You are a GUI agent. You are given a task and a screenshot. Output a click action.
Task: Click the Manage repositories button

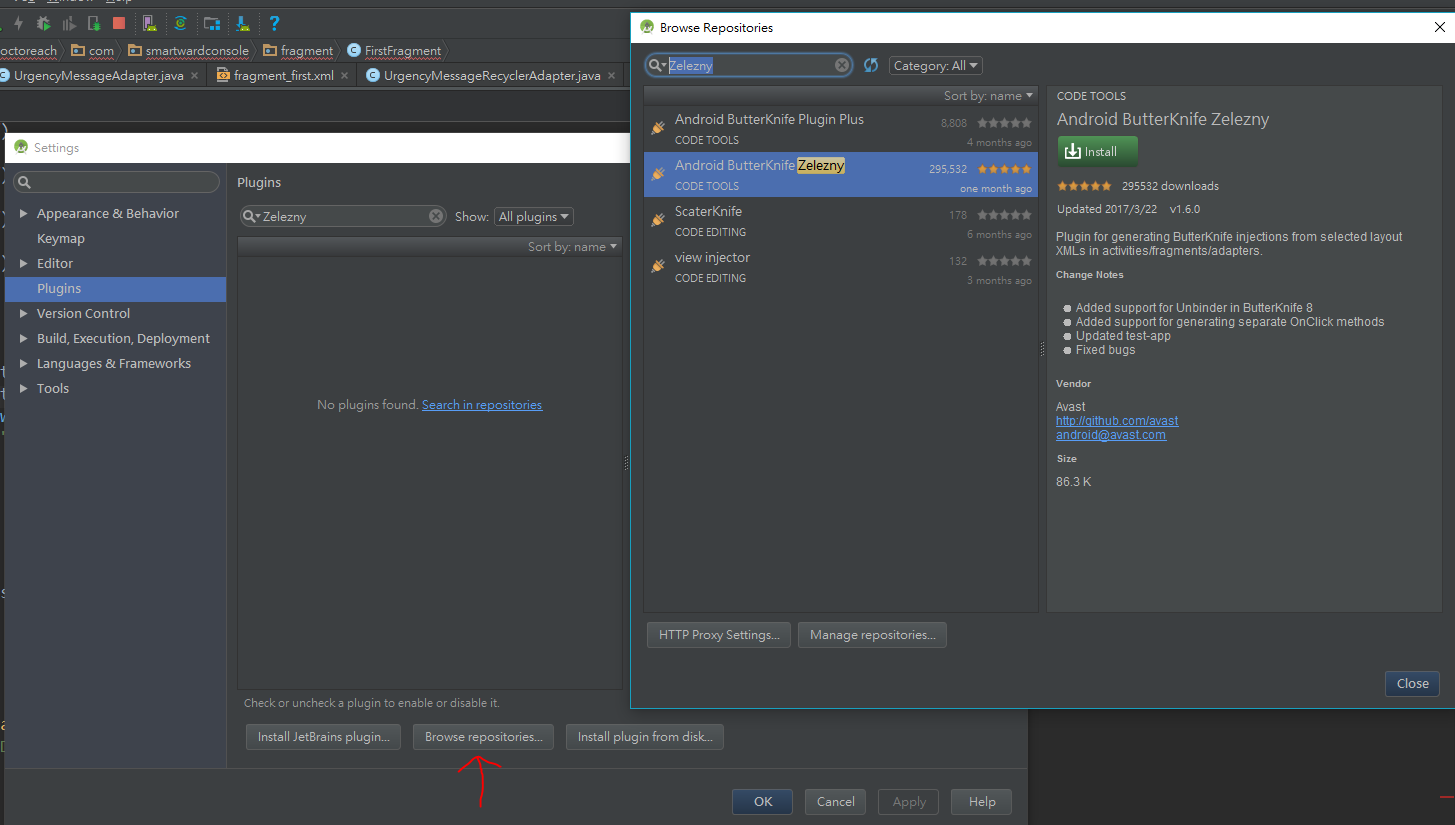point(872,635)
